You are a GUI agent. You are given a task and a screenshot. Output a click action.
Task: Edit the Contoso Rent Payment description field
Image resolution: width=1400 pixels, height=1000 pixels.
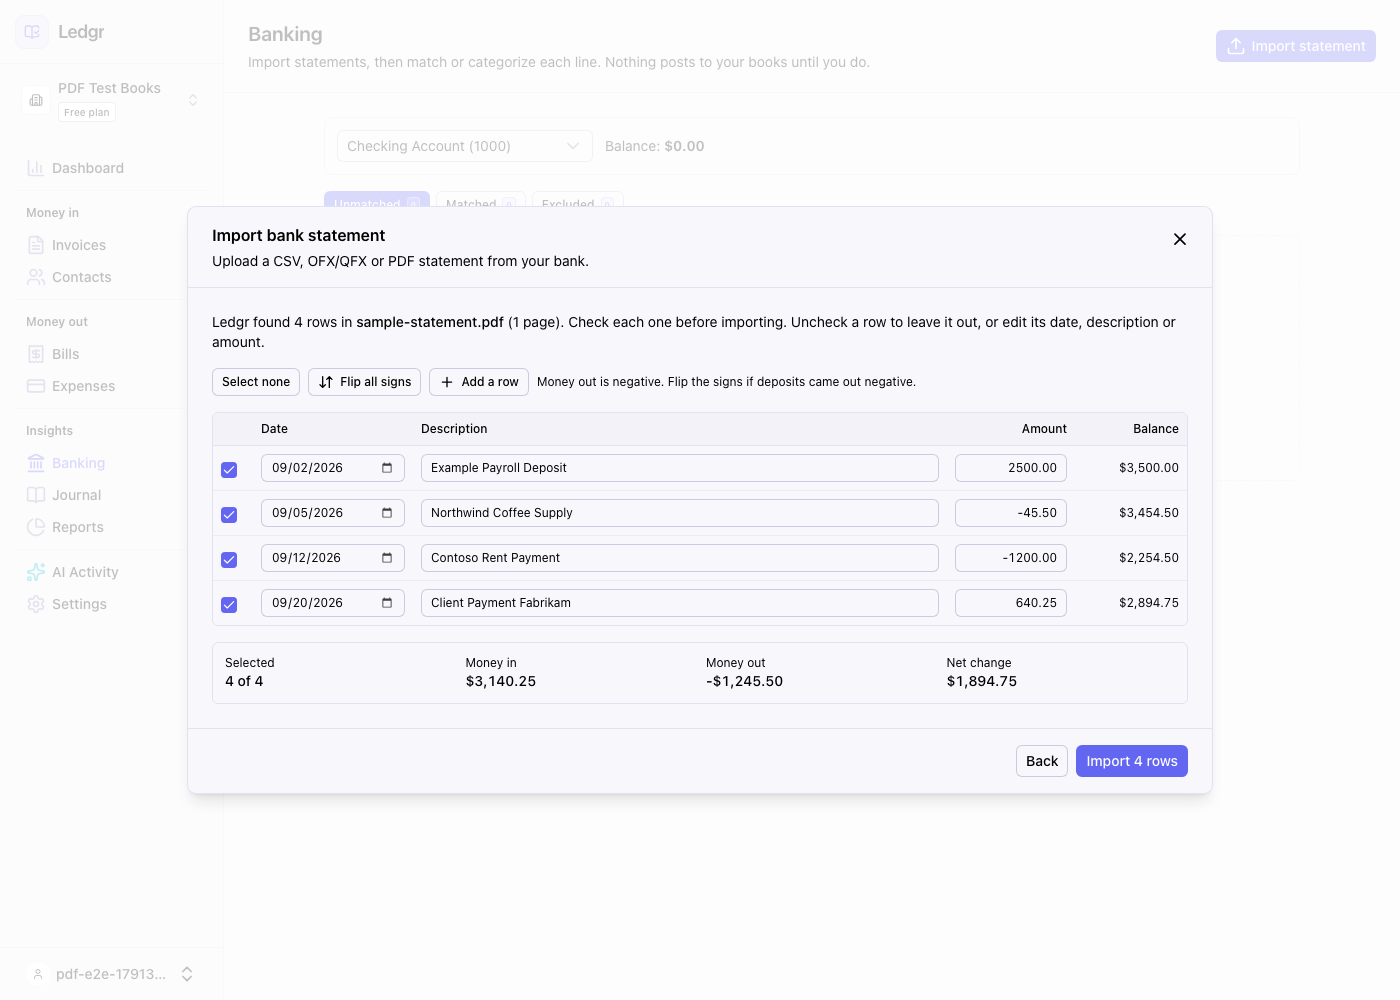click(x=680, y=558)
